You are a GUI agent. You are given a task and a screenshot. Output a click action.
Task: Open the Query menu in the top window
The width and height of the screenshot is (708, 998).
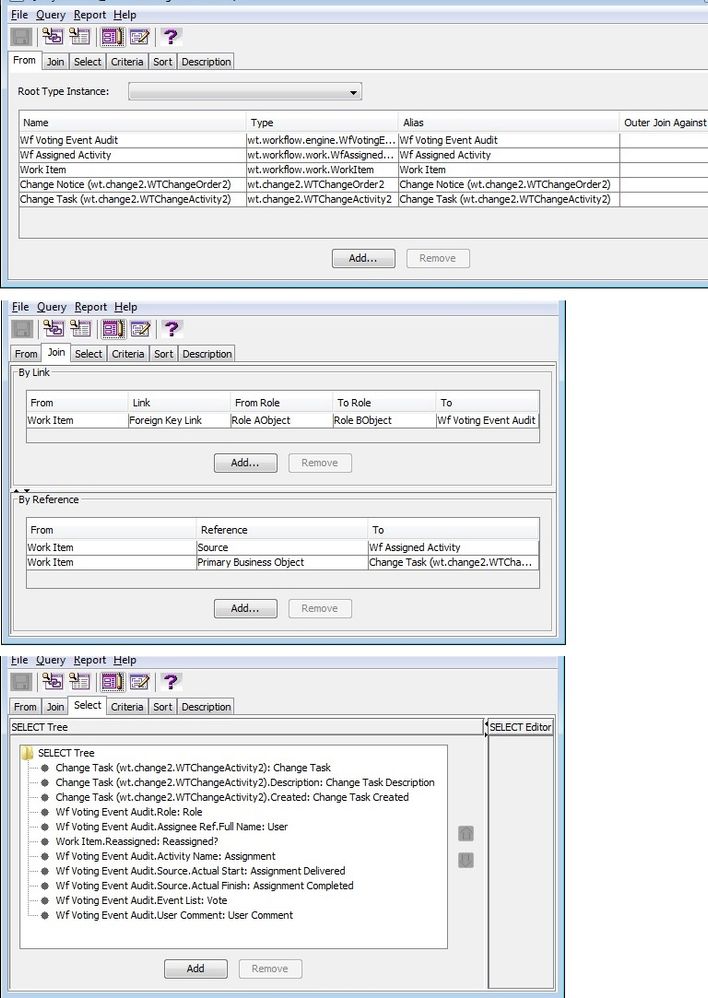[x=51, y=15]
